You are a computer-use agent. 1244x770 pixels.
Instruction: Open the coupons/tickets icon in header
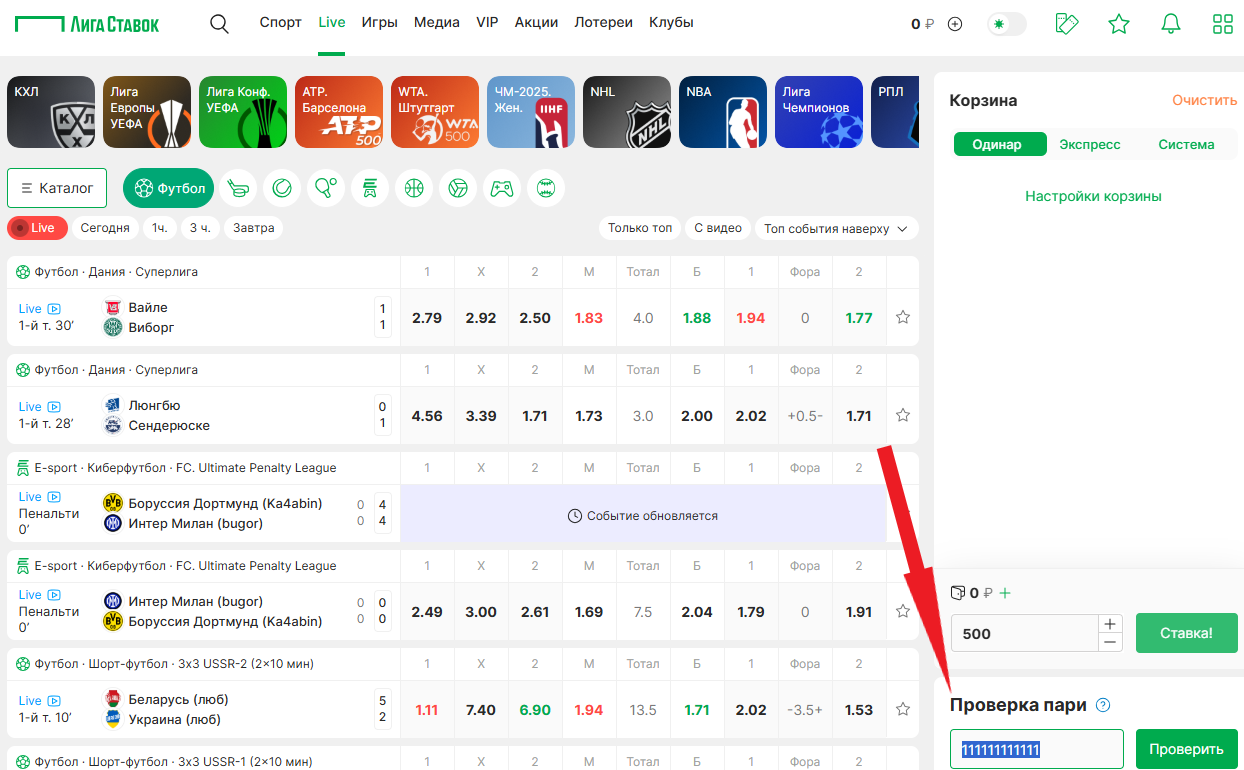pos(1067,24)
